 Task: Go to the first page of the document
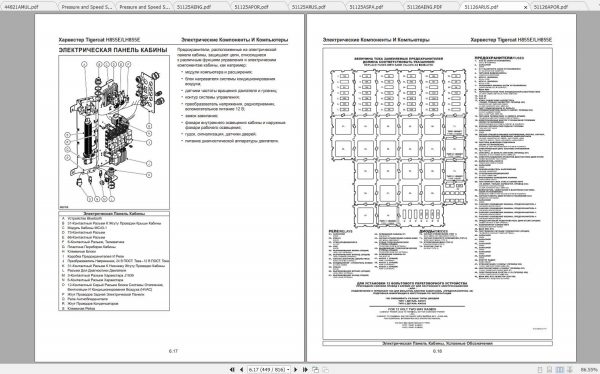pyautogui.click(x=232, y=369)
